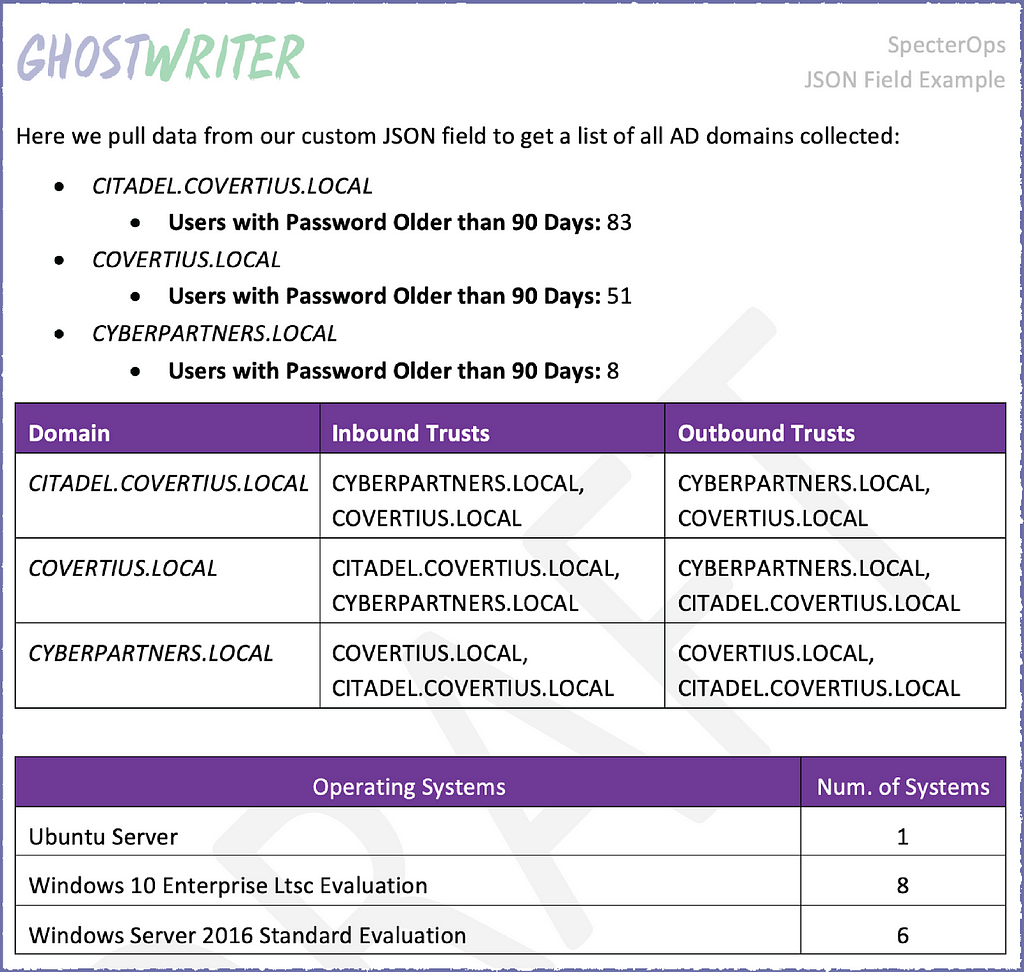Click the CITADEL.COVERTIUS.LOCAL cell in Domain column
The width and height of the screenshot is (1024, 972).
pos(167,496)
